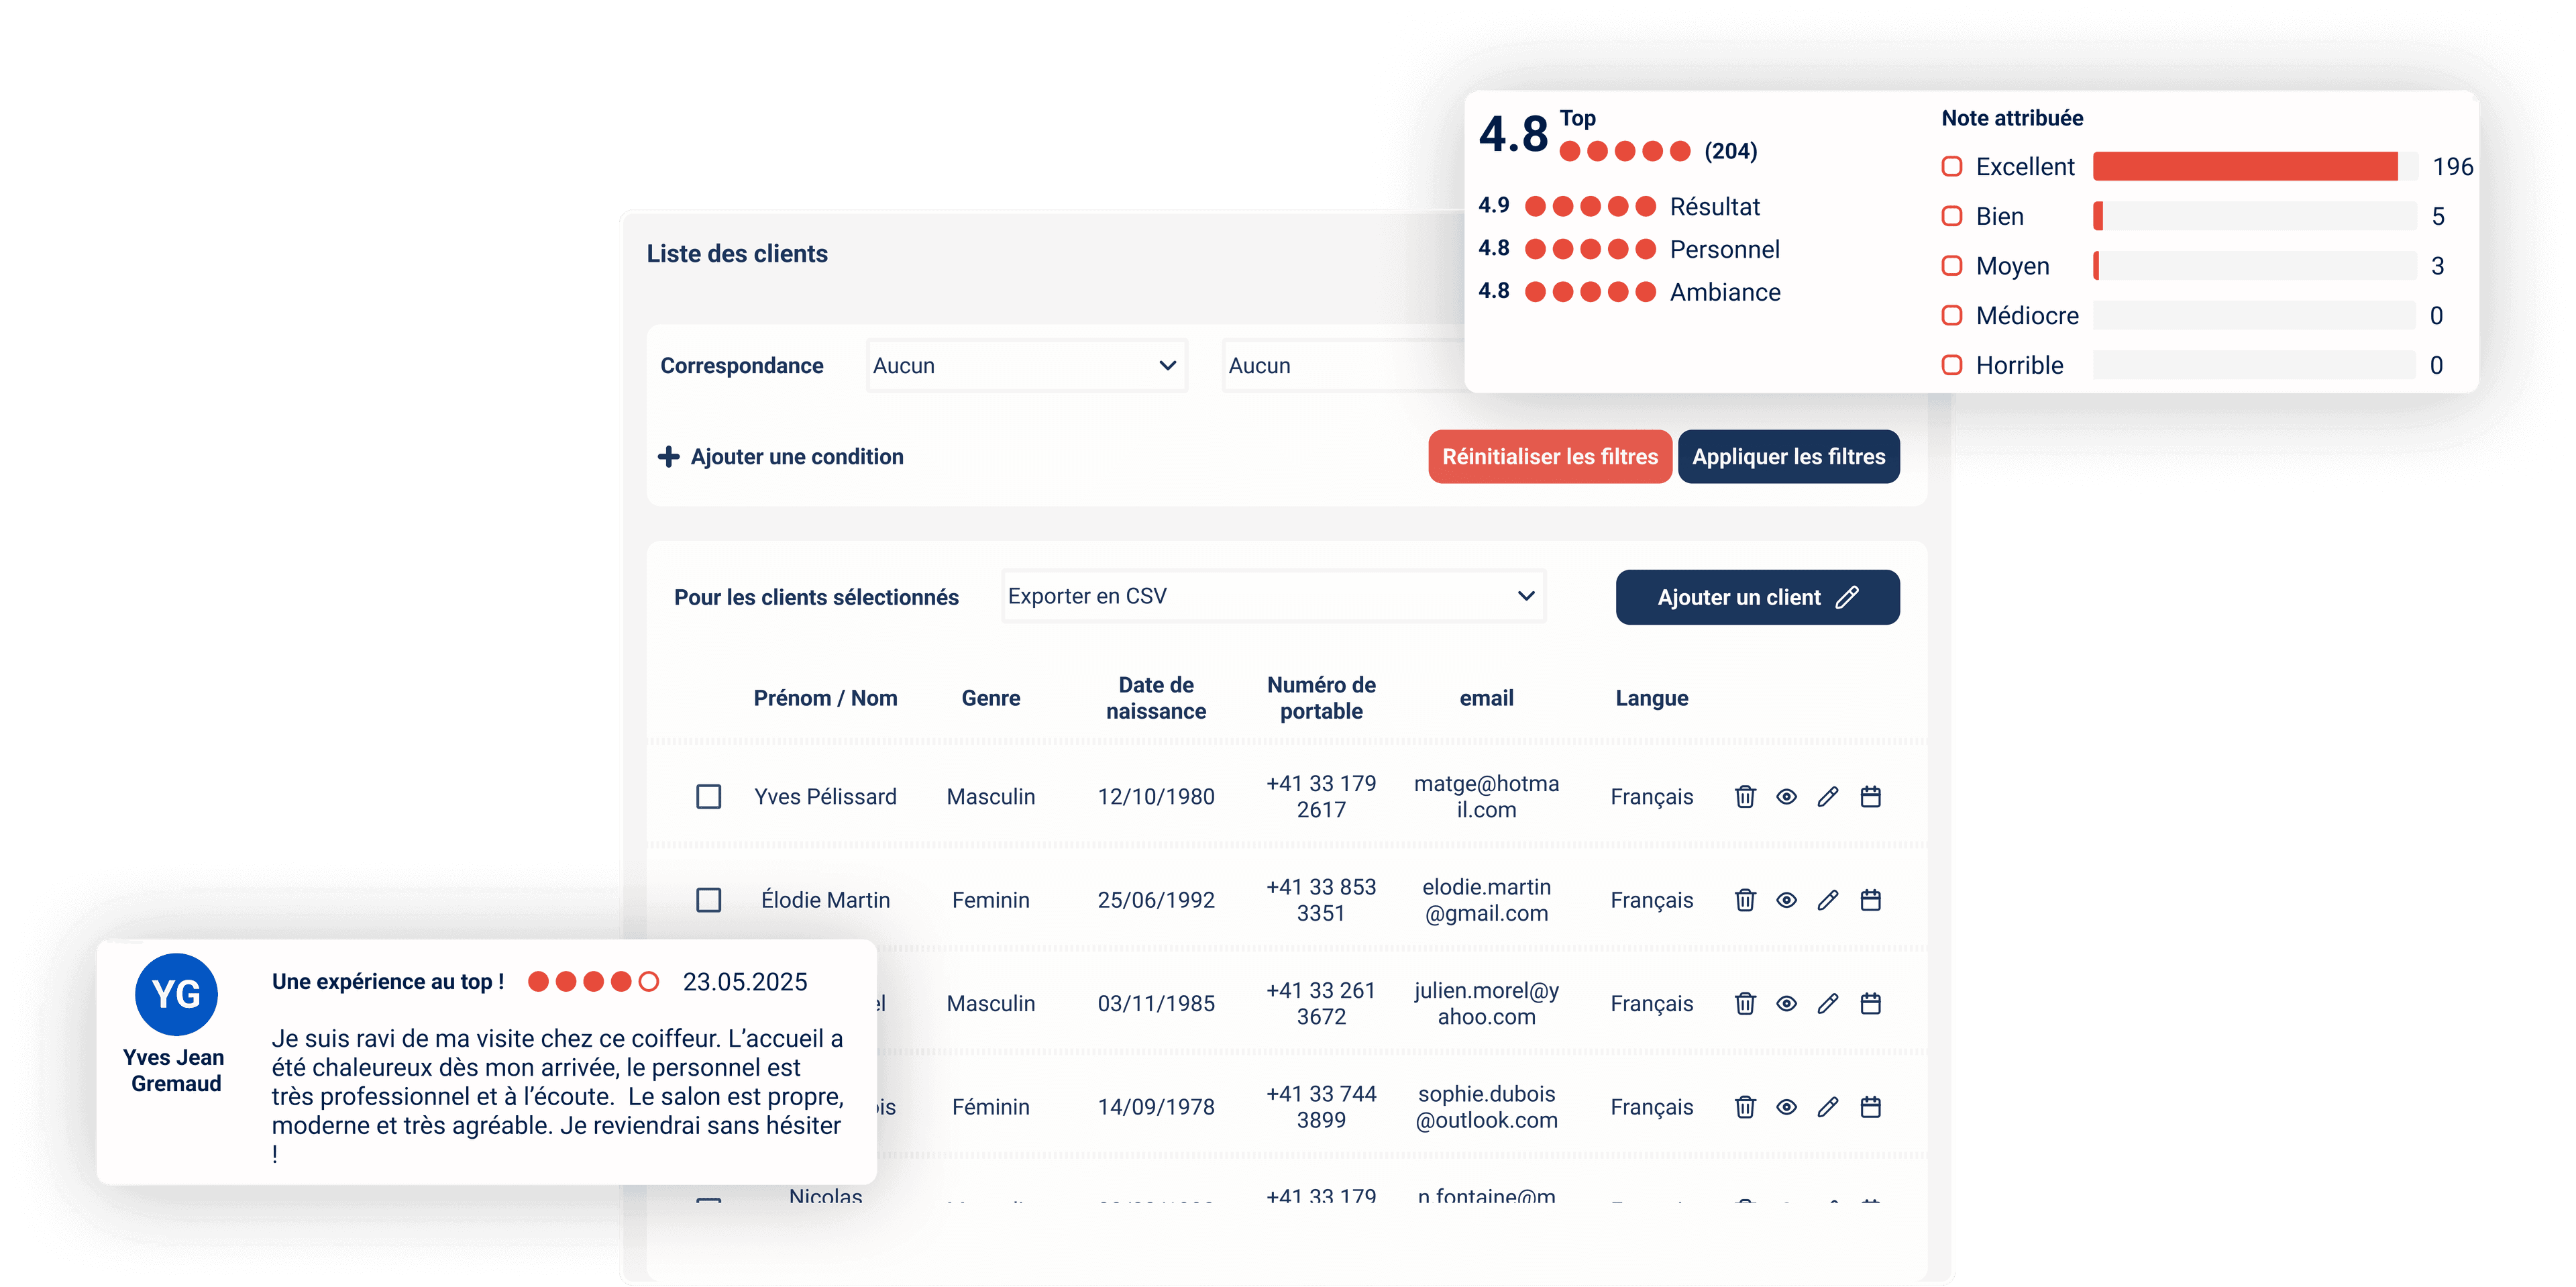Screen dimensions: 2576x1287
Task: Tick the Élodie Martin checkbox
Action: coord(709,900)
